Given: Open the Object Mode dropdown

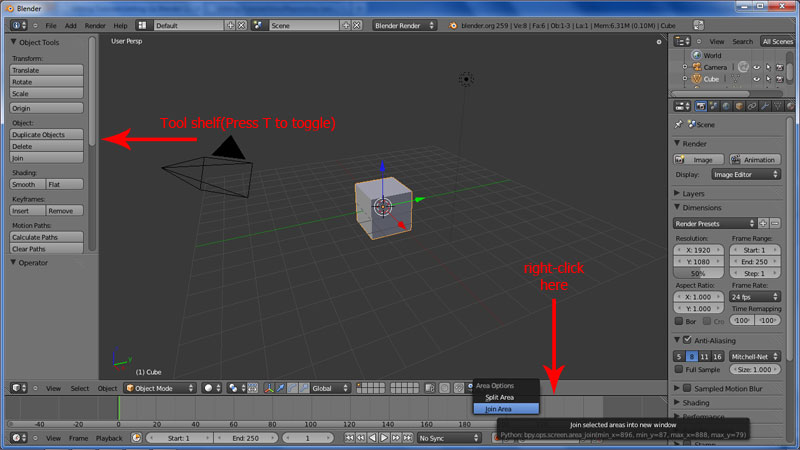Looking at the screenshot, I should point(158,388).
